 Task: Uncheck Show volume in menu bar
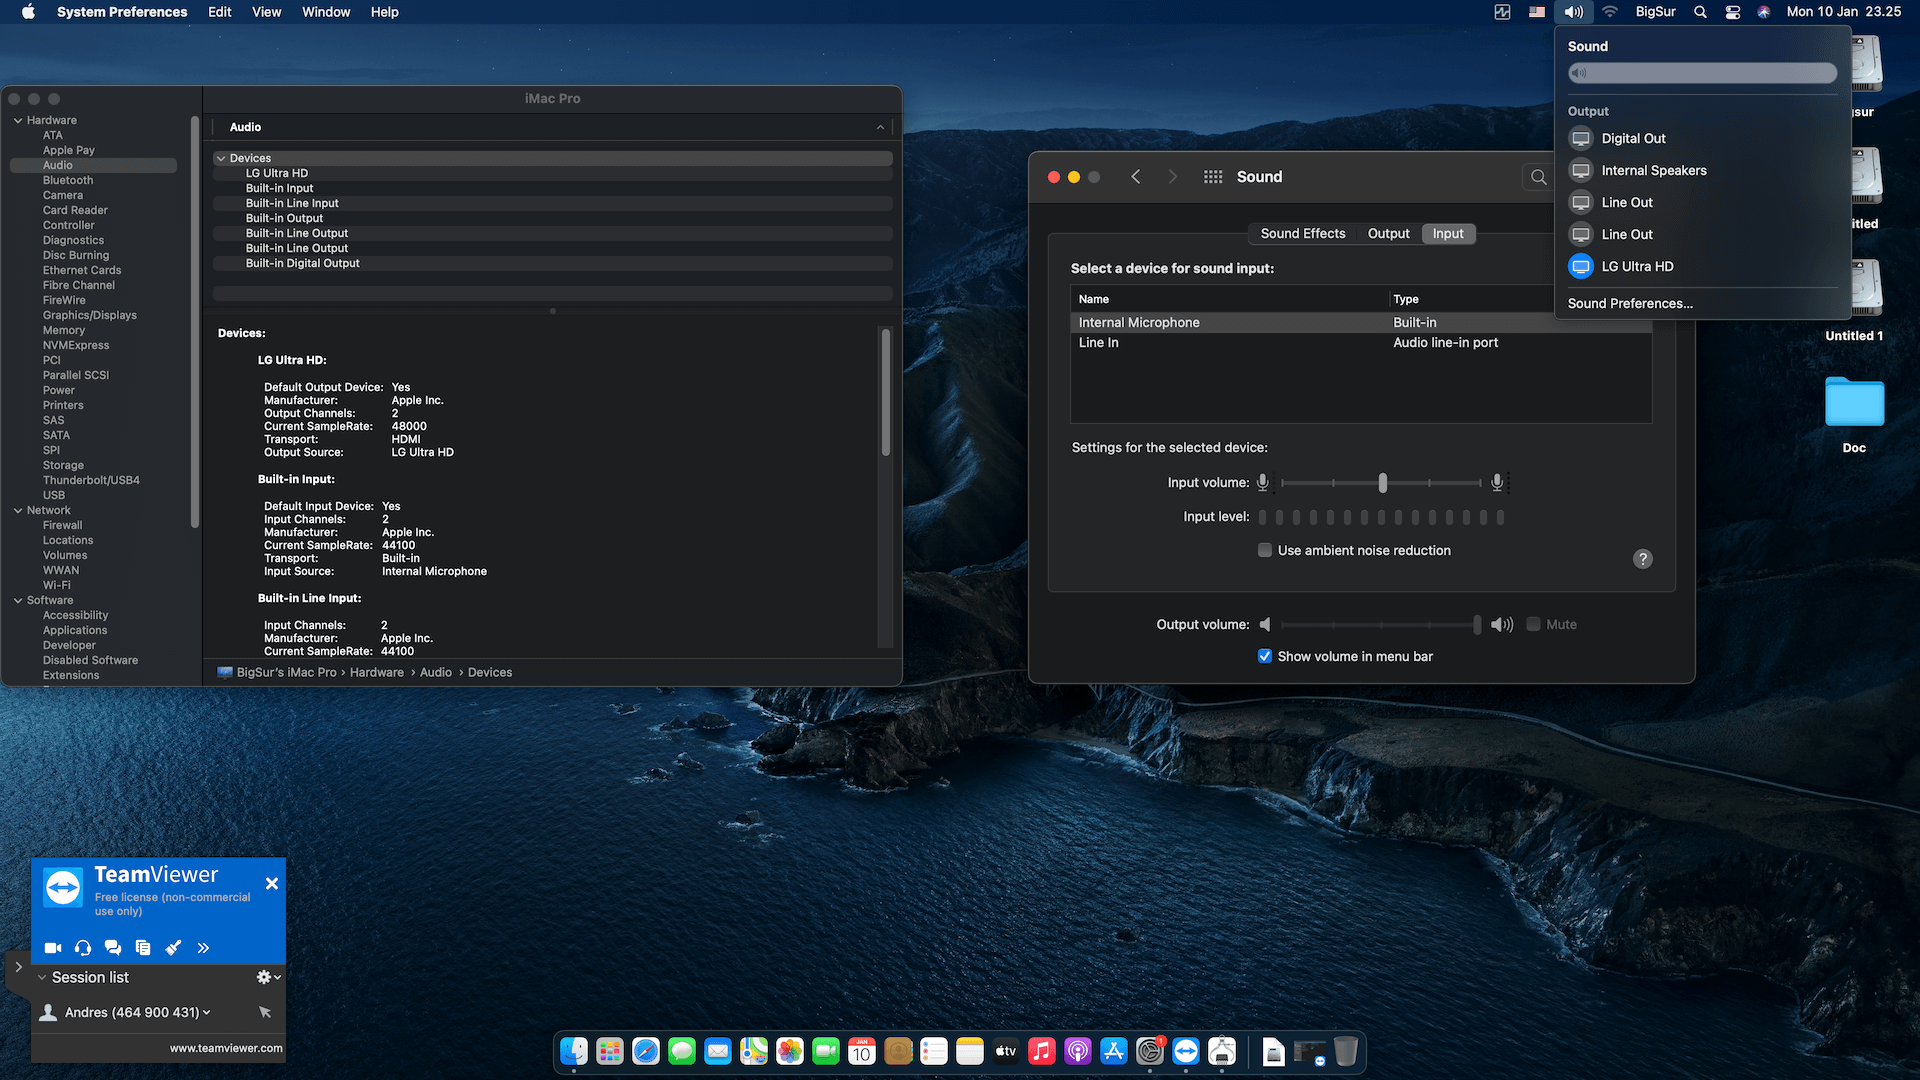pos(1265,656)
